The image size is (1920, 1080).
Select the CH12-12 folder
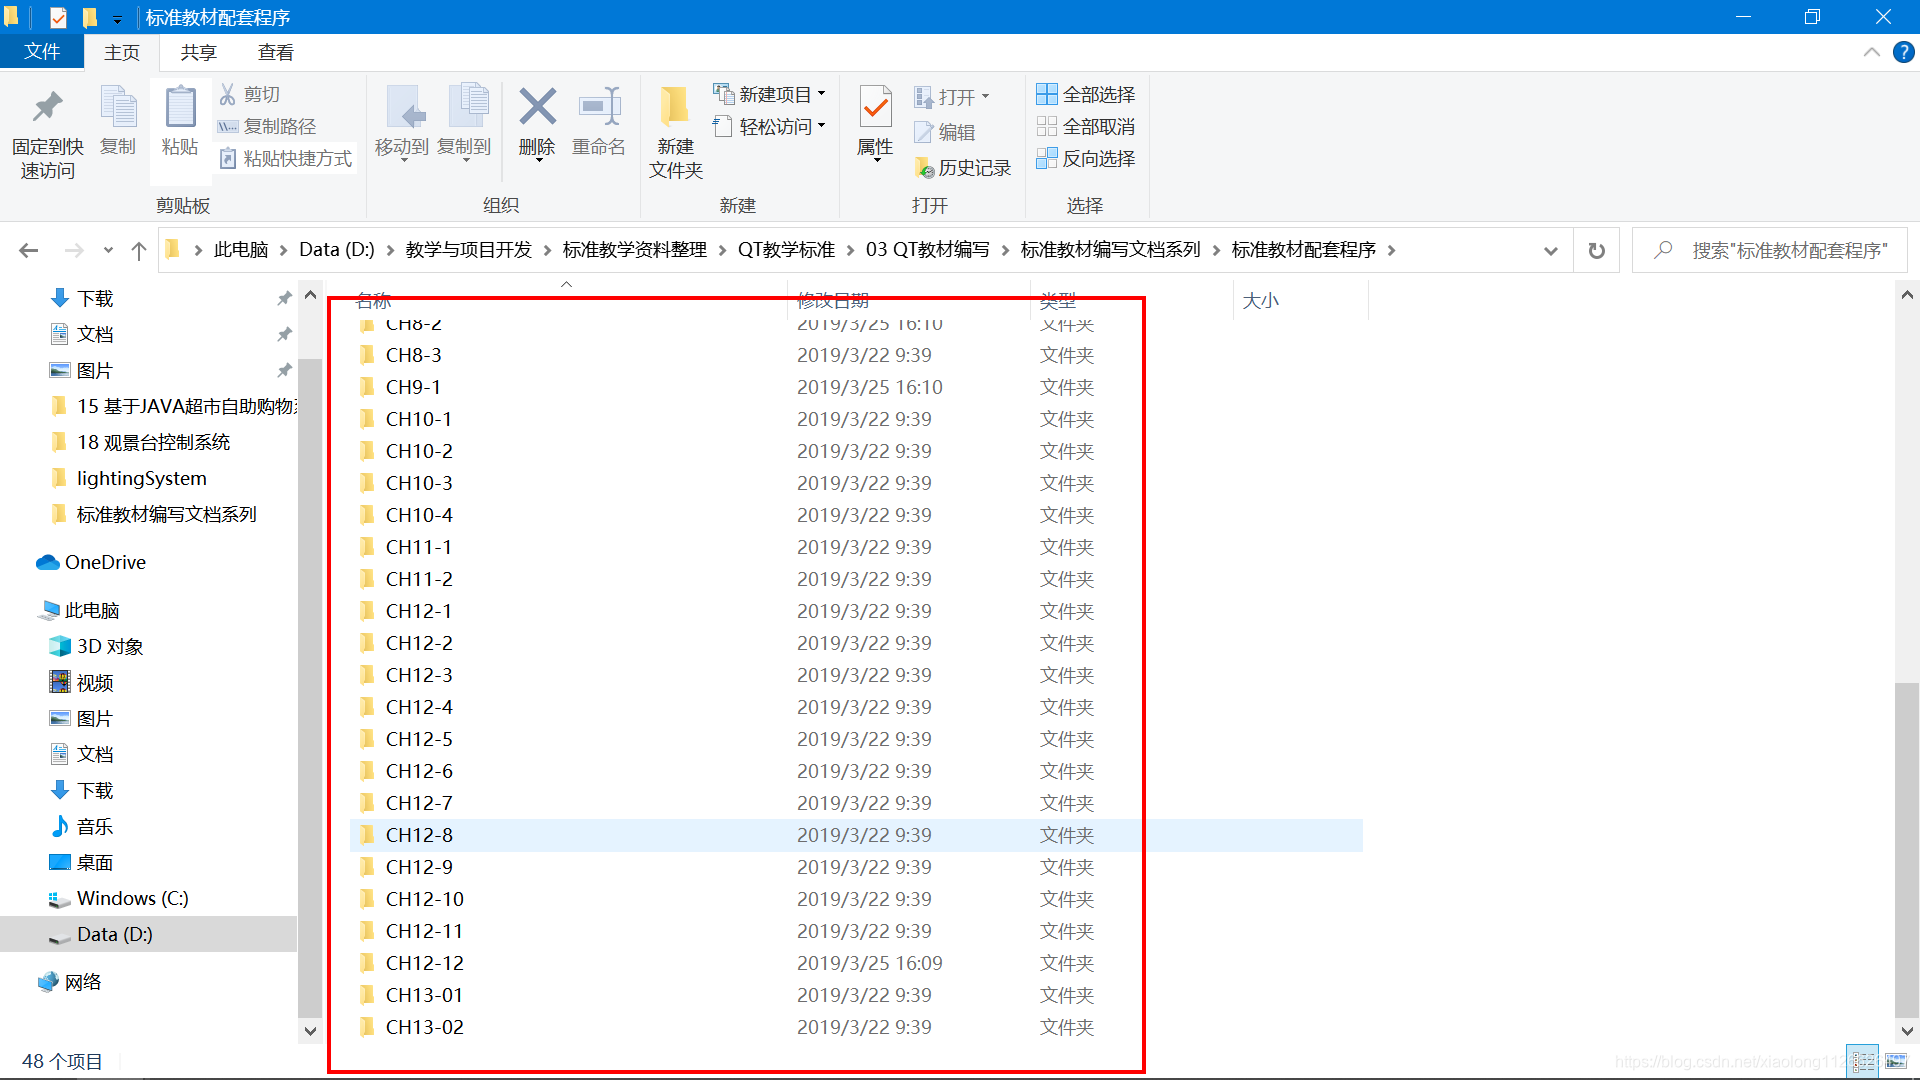coord(425,963)
